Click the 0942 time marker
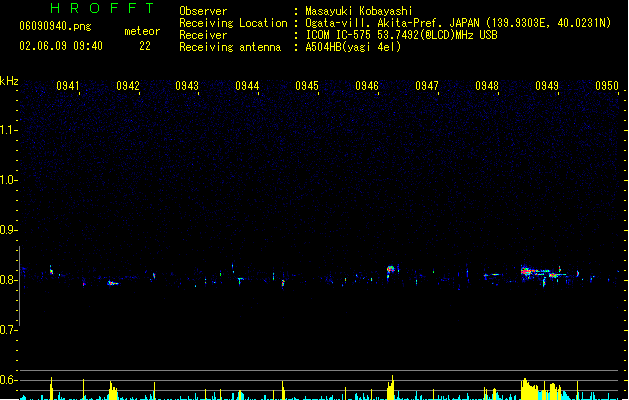 pyautogui.click(x=128, y=86)
